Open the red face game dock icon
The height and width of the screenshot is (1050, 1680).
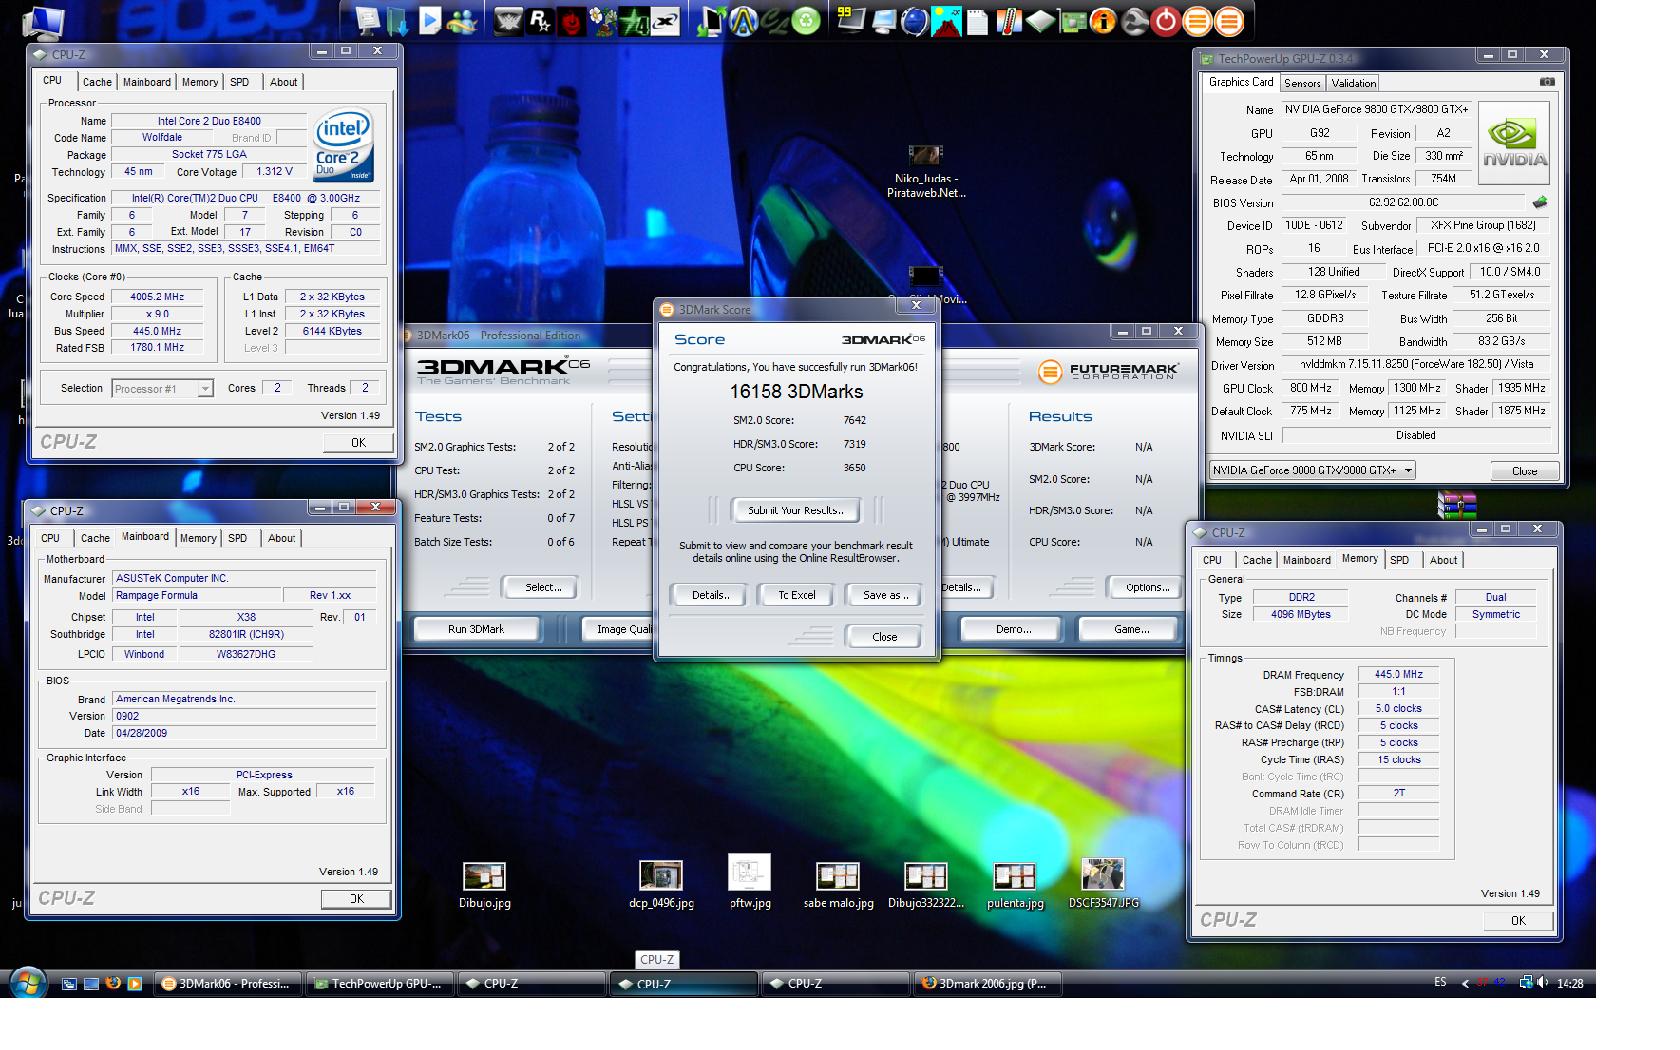pos(571,20)
